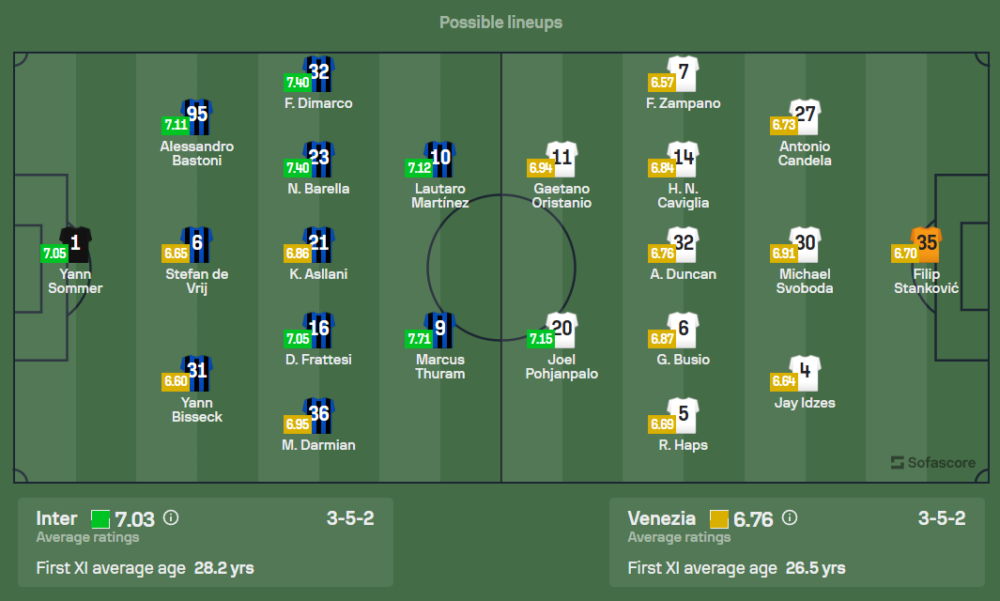Click Marcus Thuram's number 9 jersey
1000x601 pixels.
click(439, 329)
